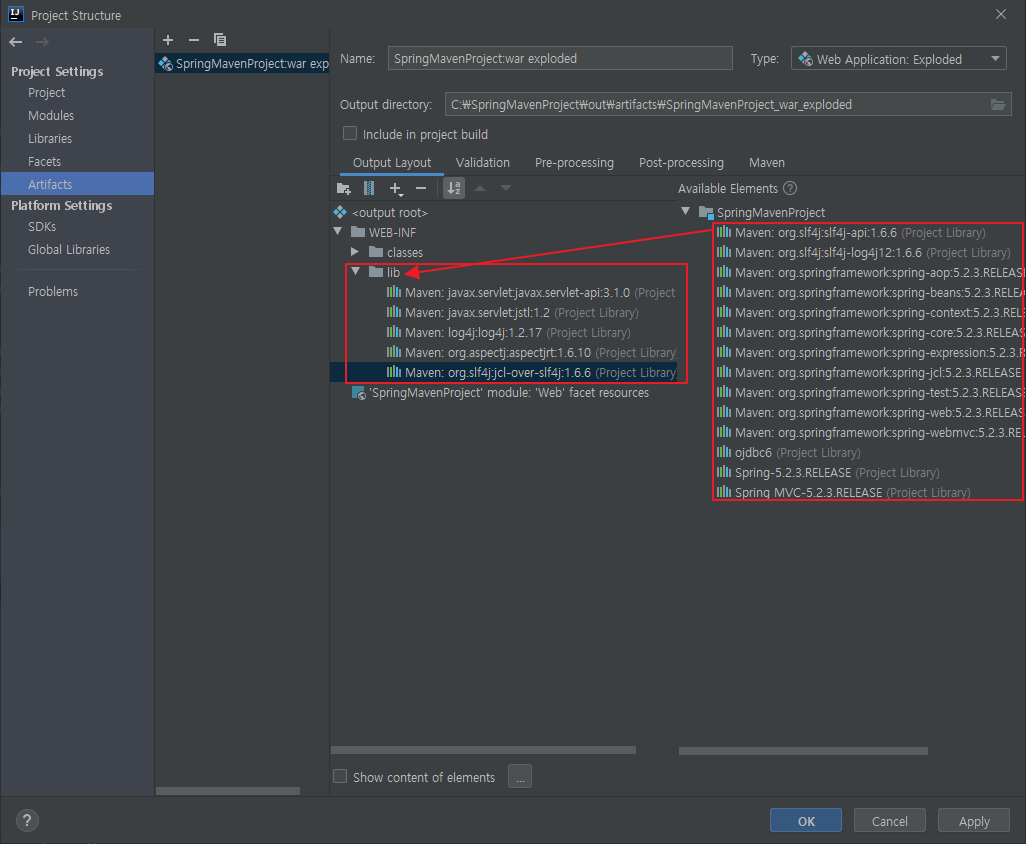Select spring-test available element
The width and height of the screenshot is (1026, 844).
(x=870, y=393)
